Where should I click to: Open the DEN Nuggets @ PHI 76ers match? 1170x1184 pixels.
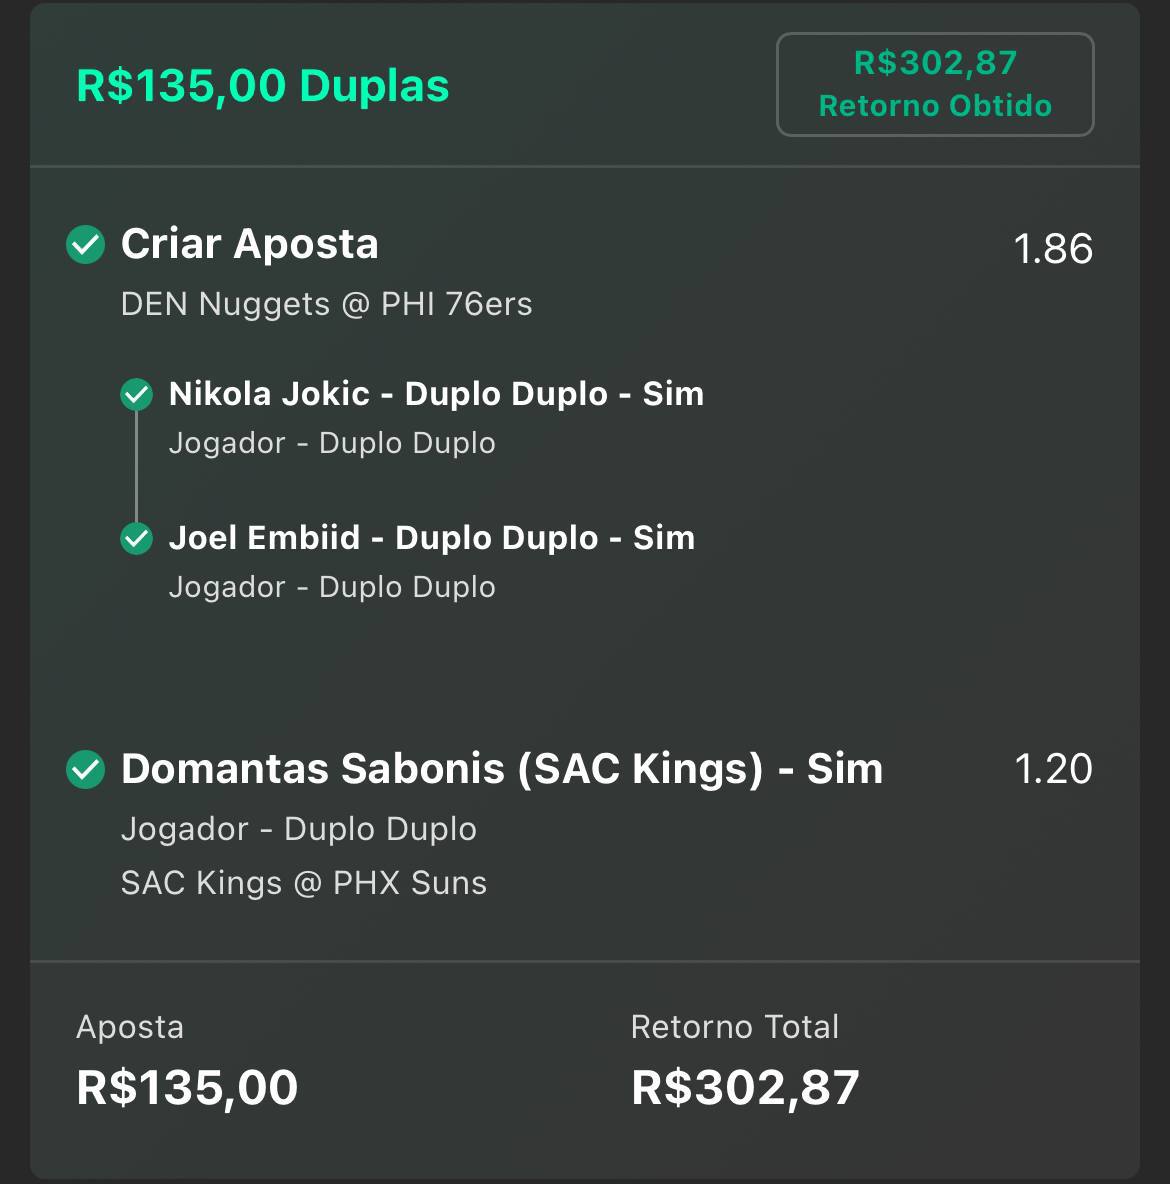coord(326,304)
